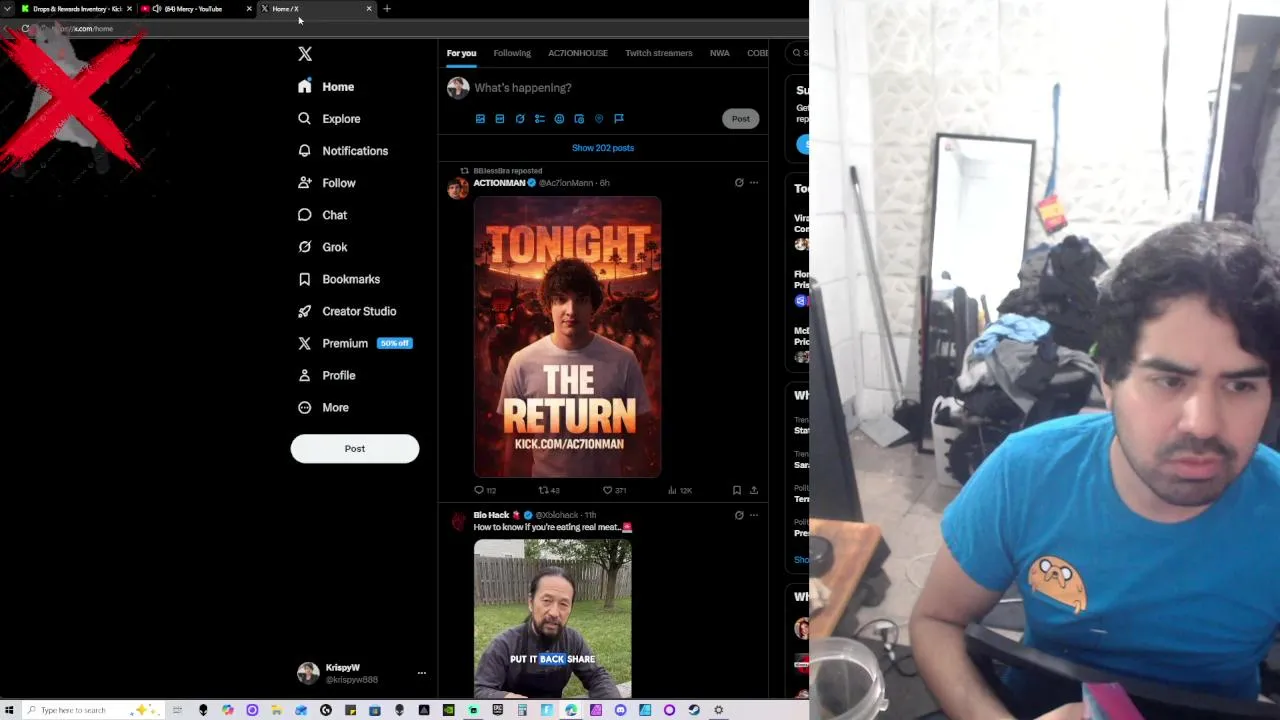Open more options on Bio Hack post
1280x720 pixels.
(x=754, y=515)
